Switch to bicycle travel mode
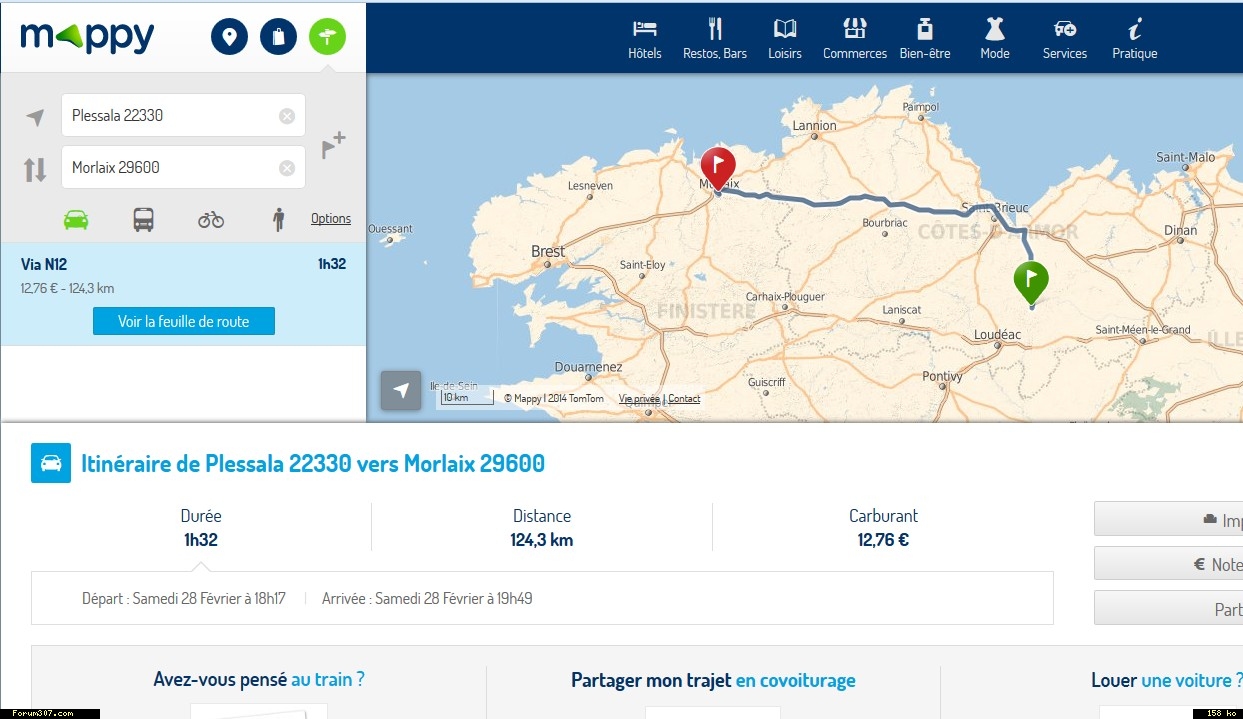1243x719 pixels. tap(211, 220)
